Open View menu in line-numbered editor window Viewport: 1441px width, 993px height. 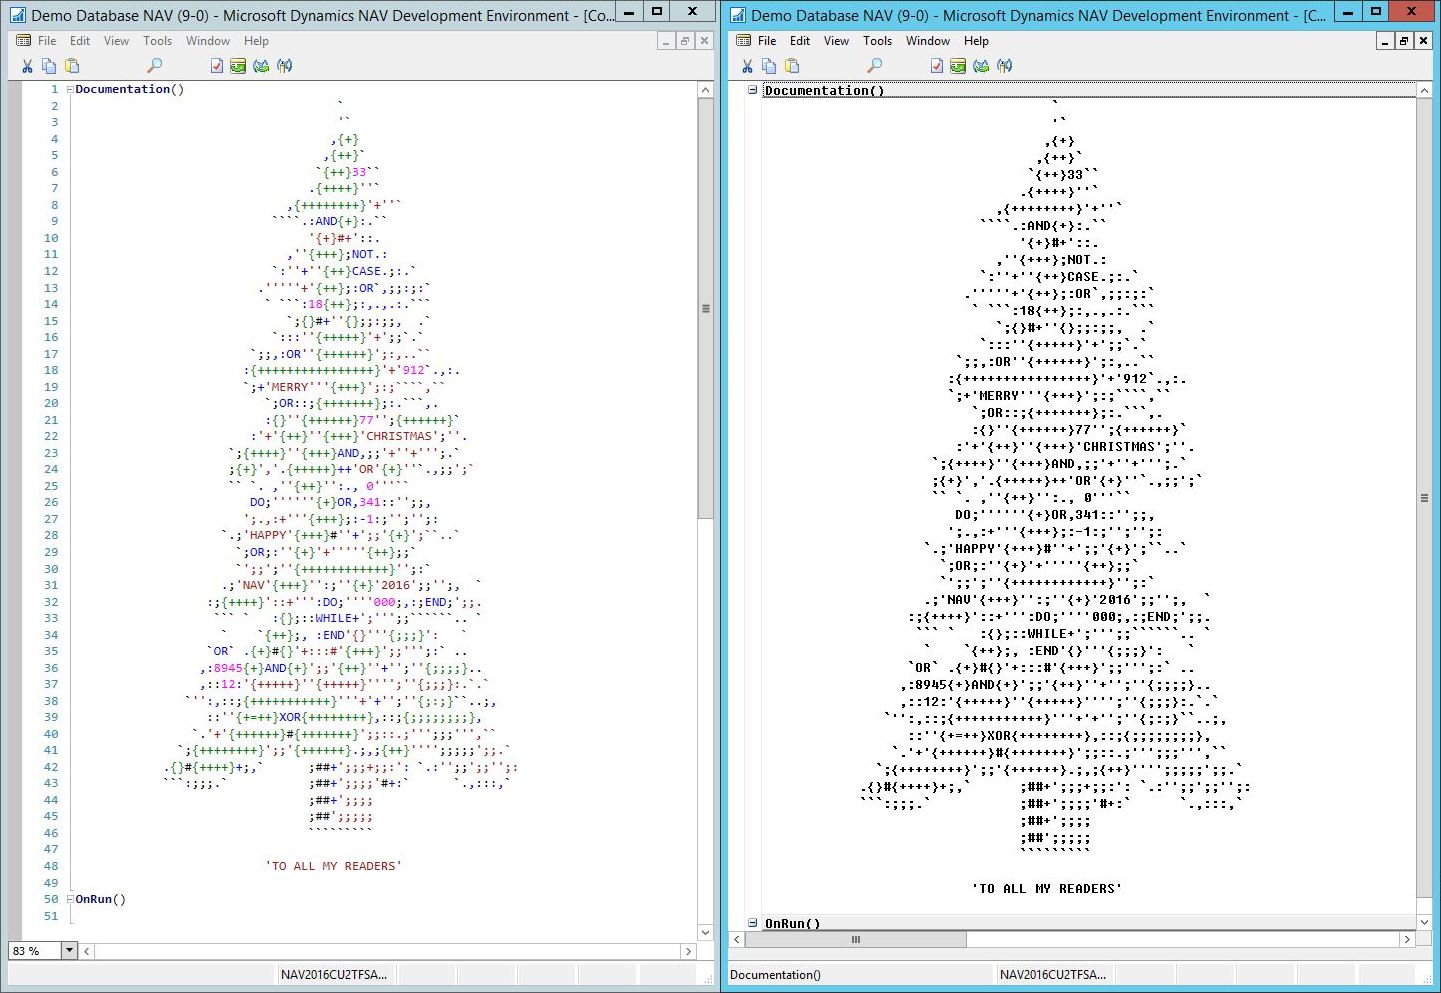[x=117, y=41]
